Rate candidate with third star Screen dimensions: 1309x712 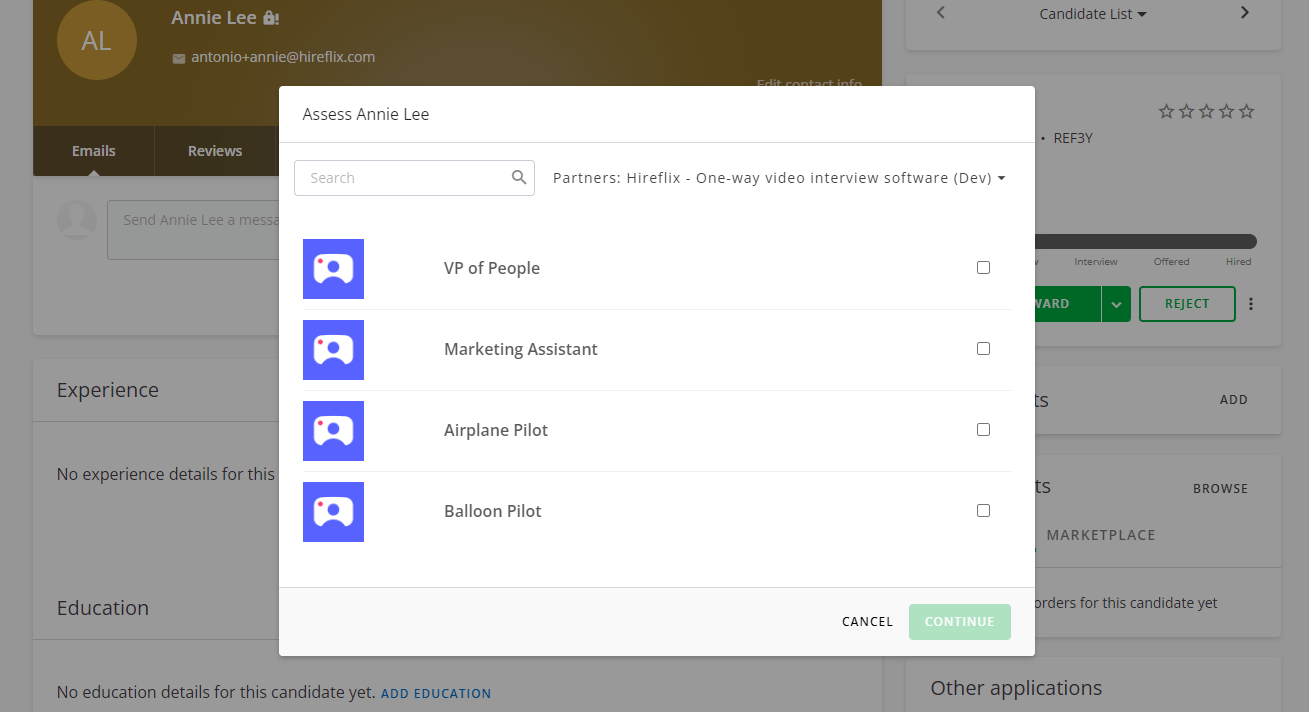(x=1206, y=112)
